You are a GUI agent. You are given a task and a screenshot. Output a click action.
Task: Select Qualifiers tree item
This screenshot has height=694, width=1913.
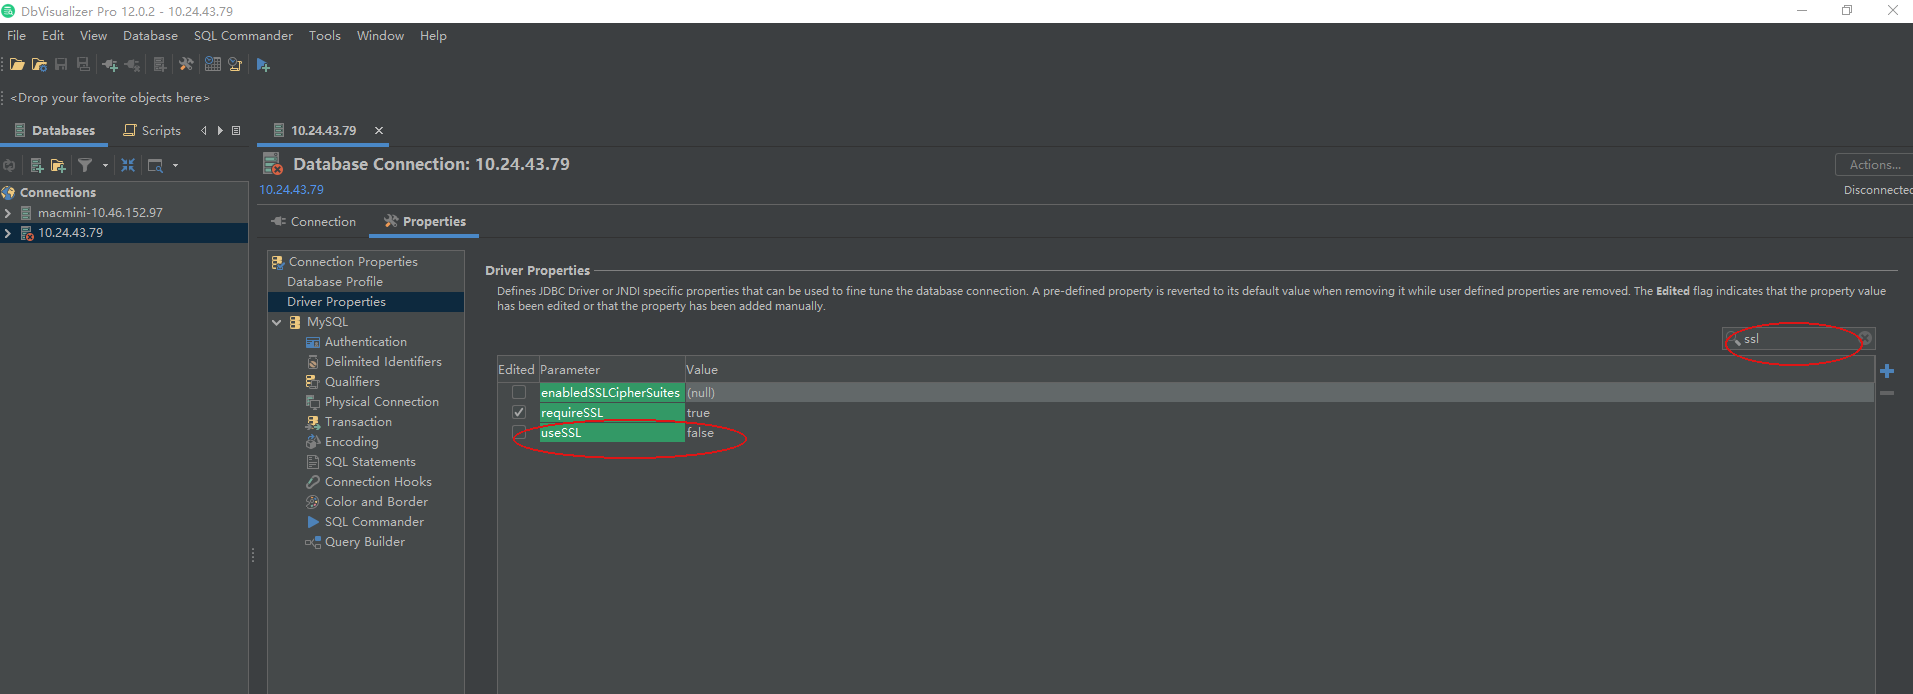pyautogui.click(x=352, y=381)
